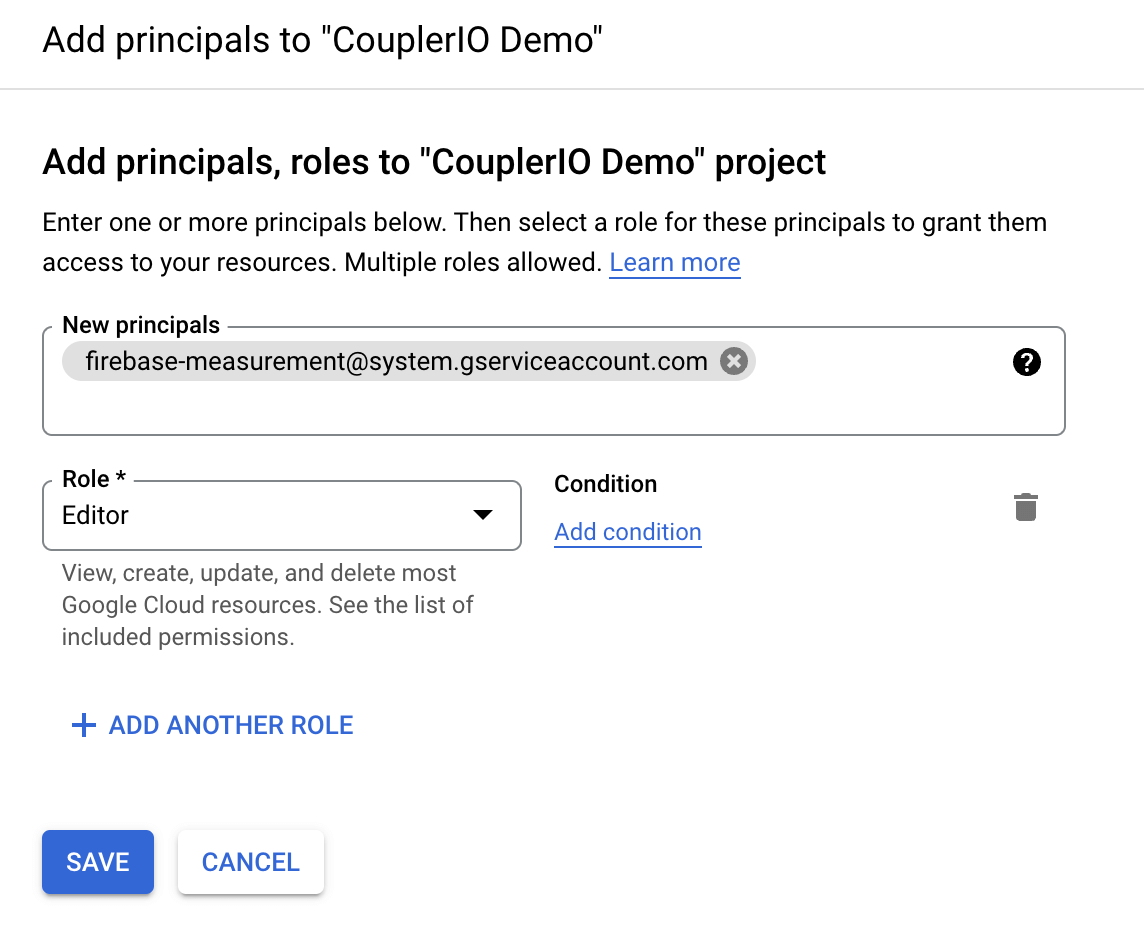1144x936 pixels.
Task: Click the Editor role description text
Action: pos(267,605)
